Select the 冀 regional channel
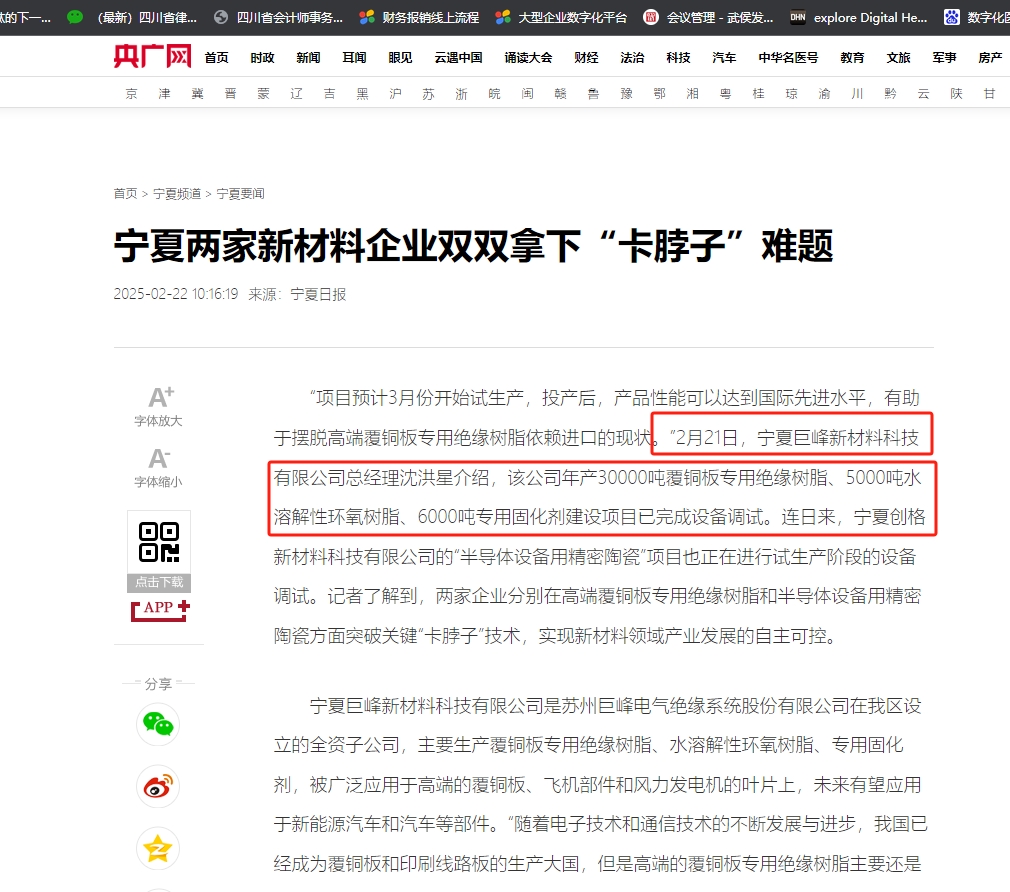The image size is (1010, 892). (x=197, y=93)
